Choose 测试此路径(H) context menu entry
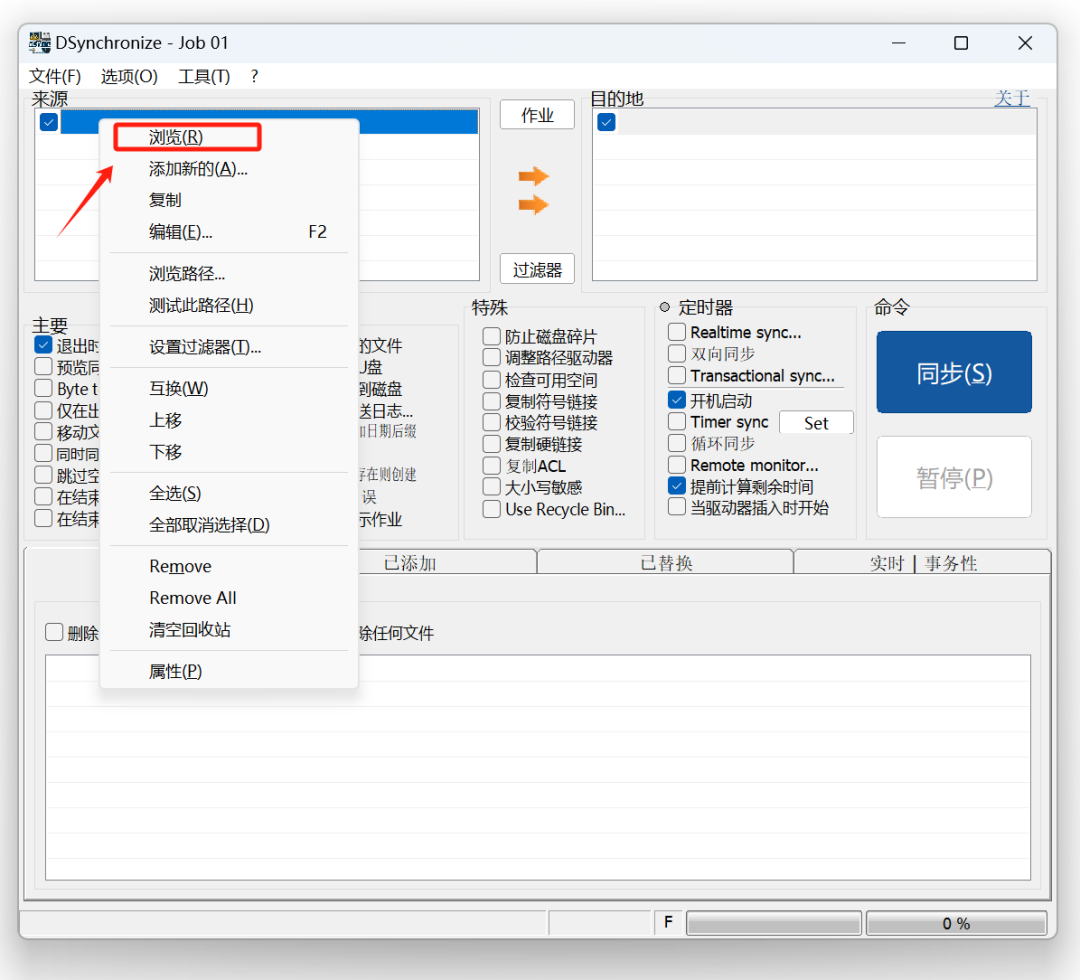 coord(201,305)
